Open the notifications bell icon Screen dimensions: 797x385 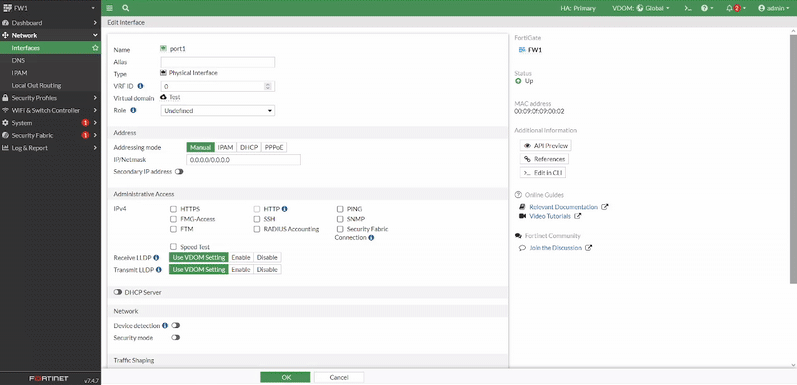click(729, 8)
